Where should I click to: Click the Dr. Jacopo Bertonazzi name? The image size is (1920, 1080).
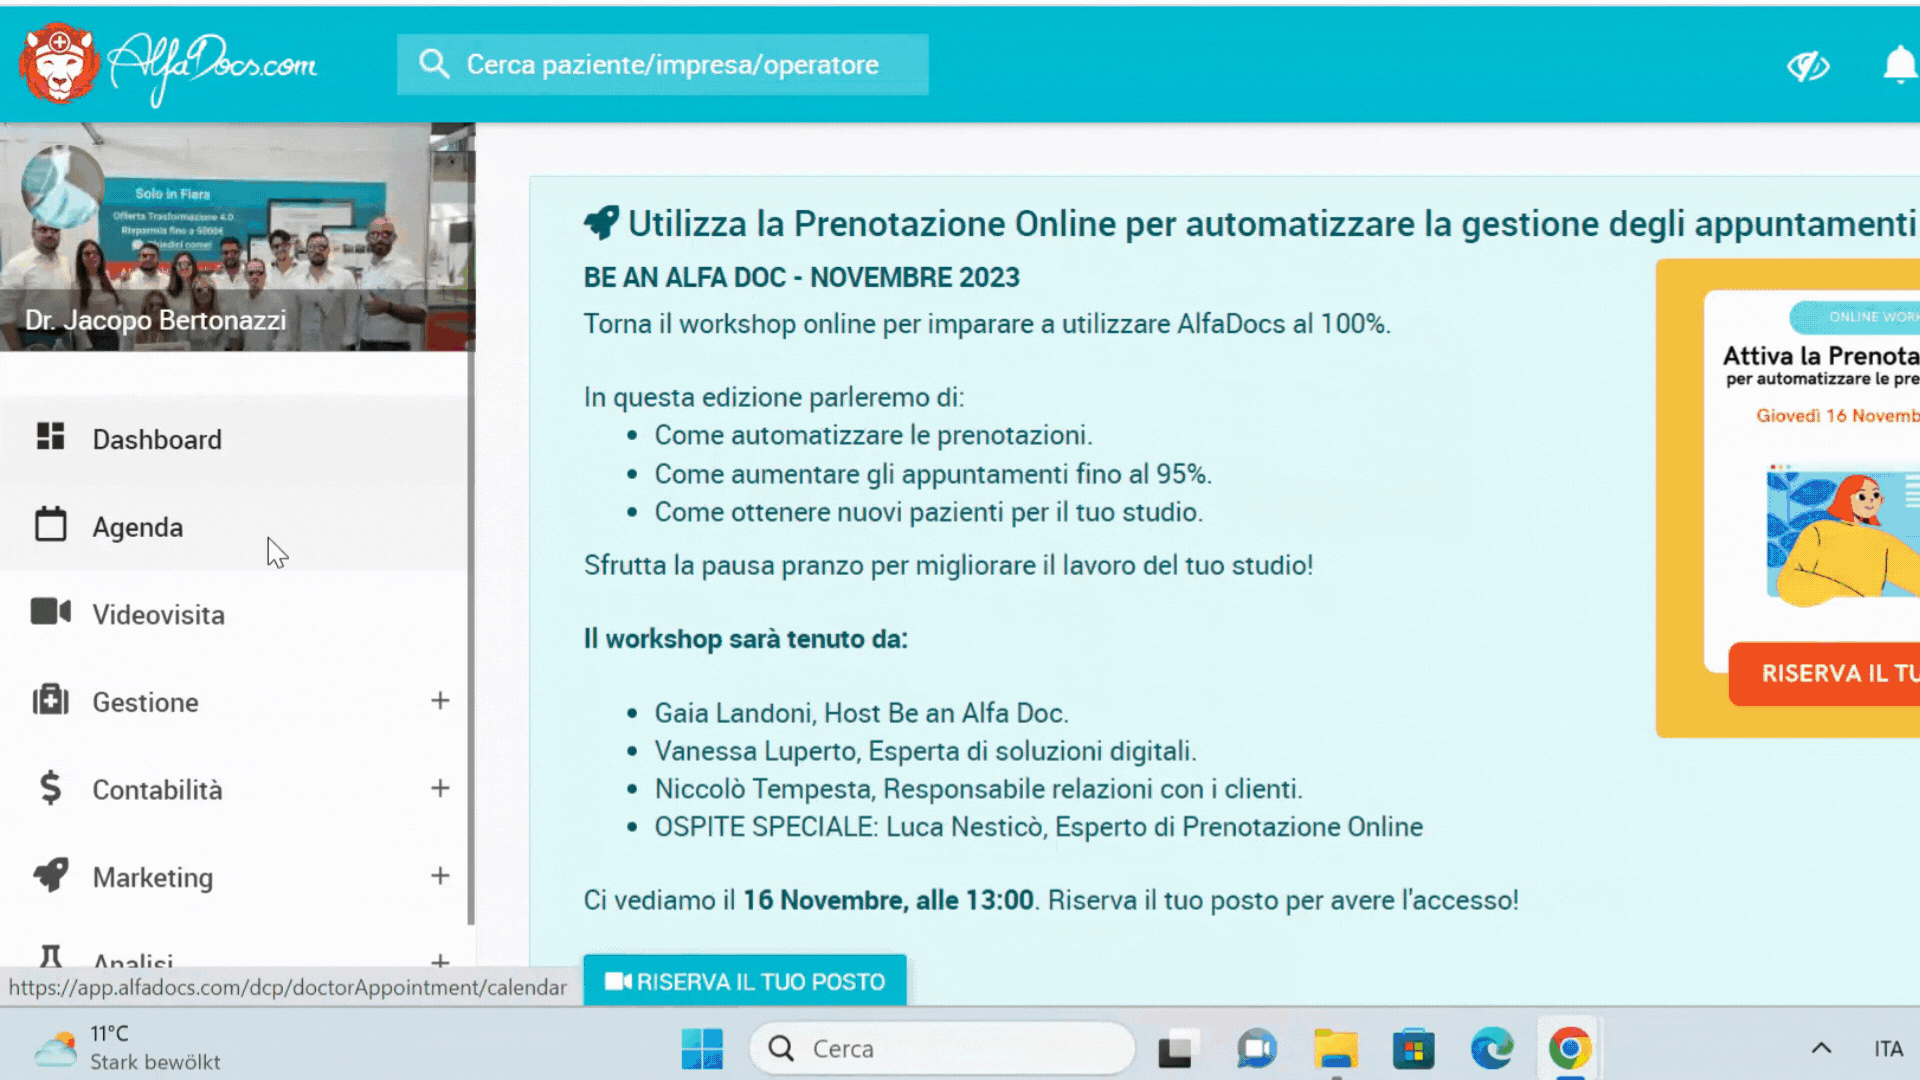coord(155,320)
